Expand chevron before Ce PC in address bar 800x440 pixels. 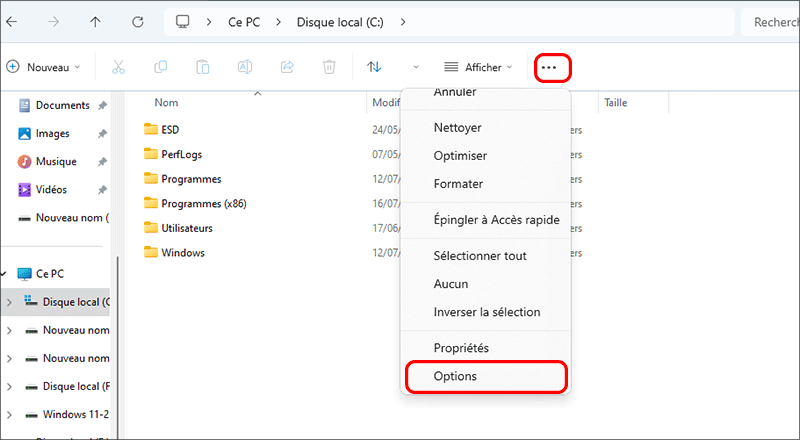point(209,22)
